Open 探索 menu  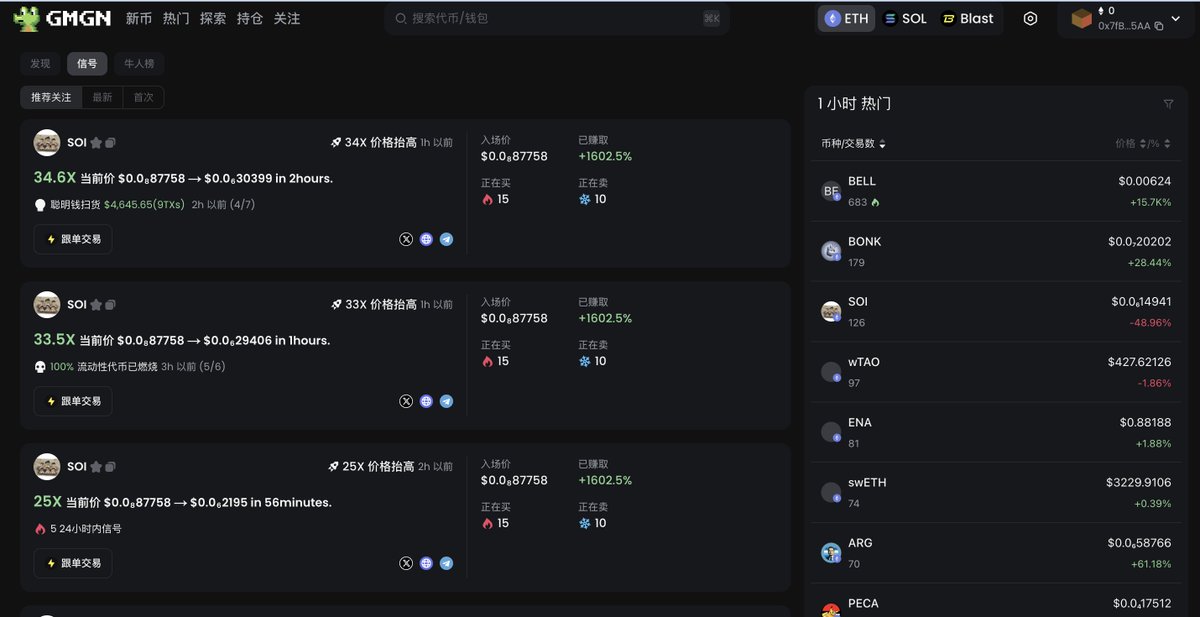click(x=213, y=19)
